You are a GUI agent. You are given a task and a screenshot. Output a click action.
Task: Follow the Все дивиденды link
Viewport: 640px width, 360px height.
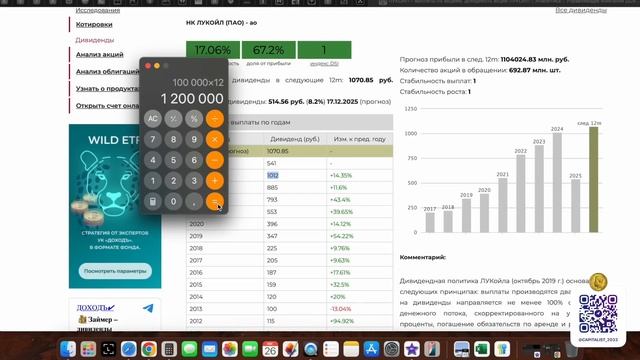581,10
